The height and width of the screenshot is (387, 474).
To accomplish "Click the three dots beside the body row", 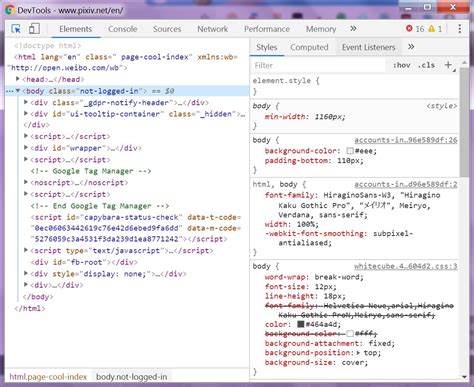I will tap(9, 91).
